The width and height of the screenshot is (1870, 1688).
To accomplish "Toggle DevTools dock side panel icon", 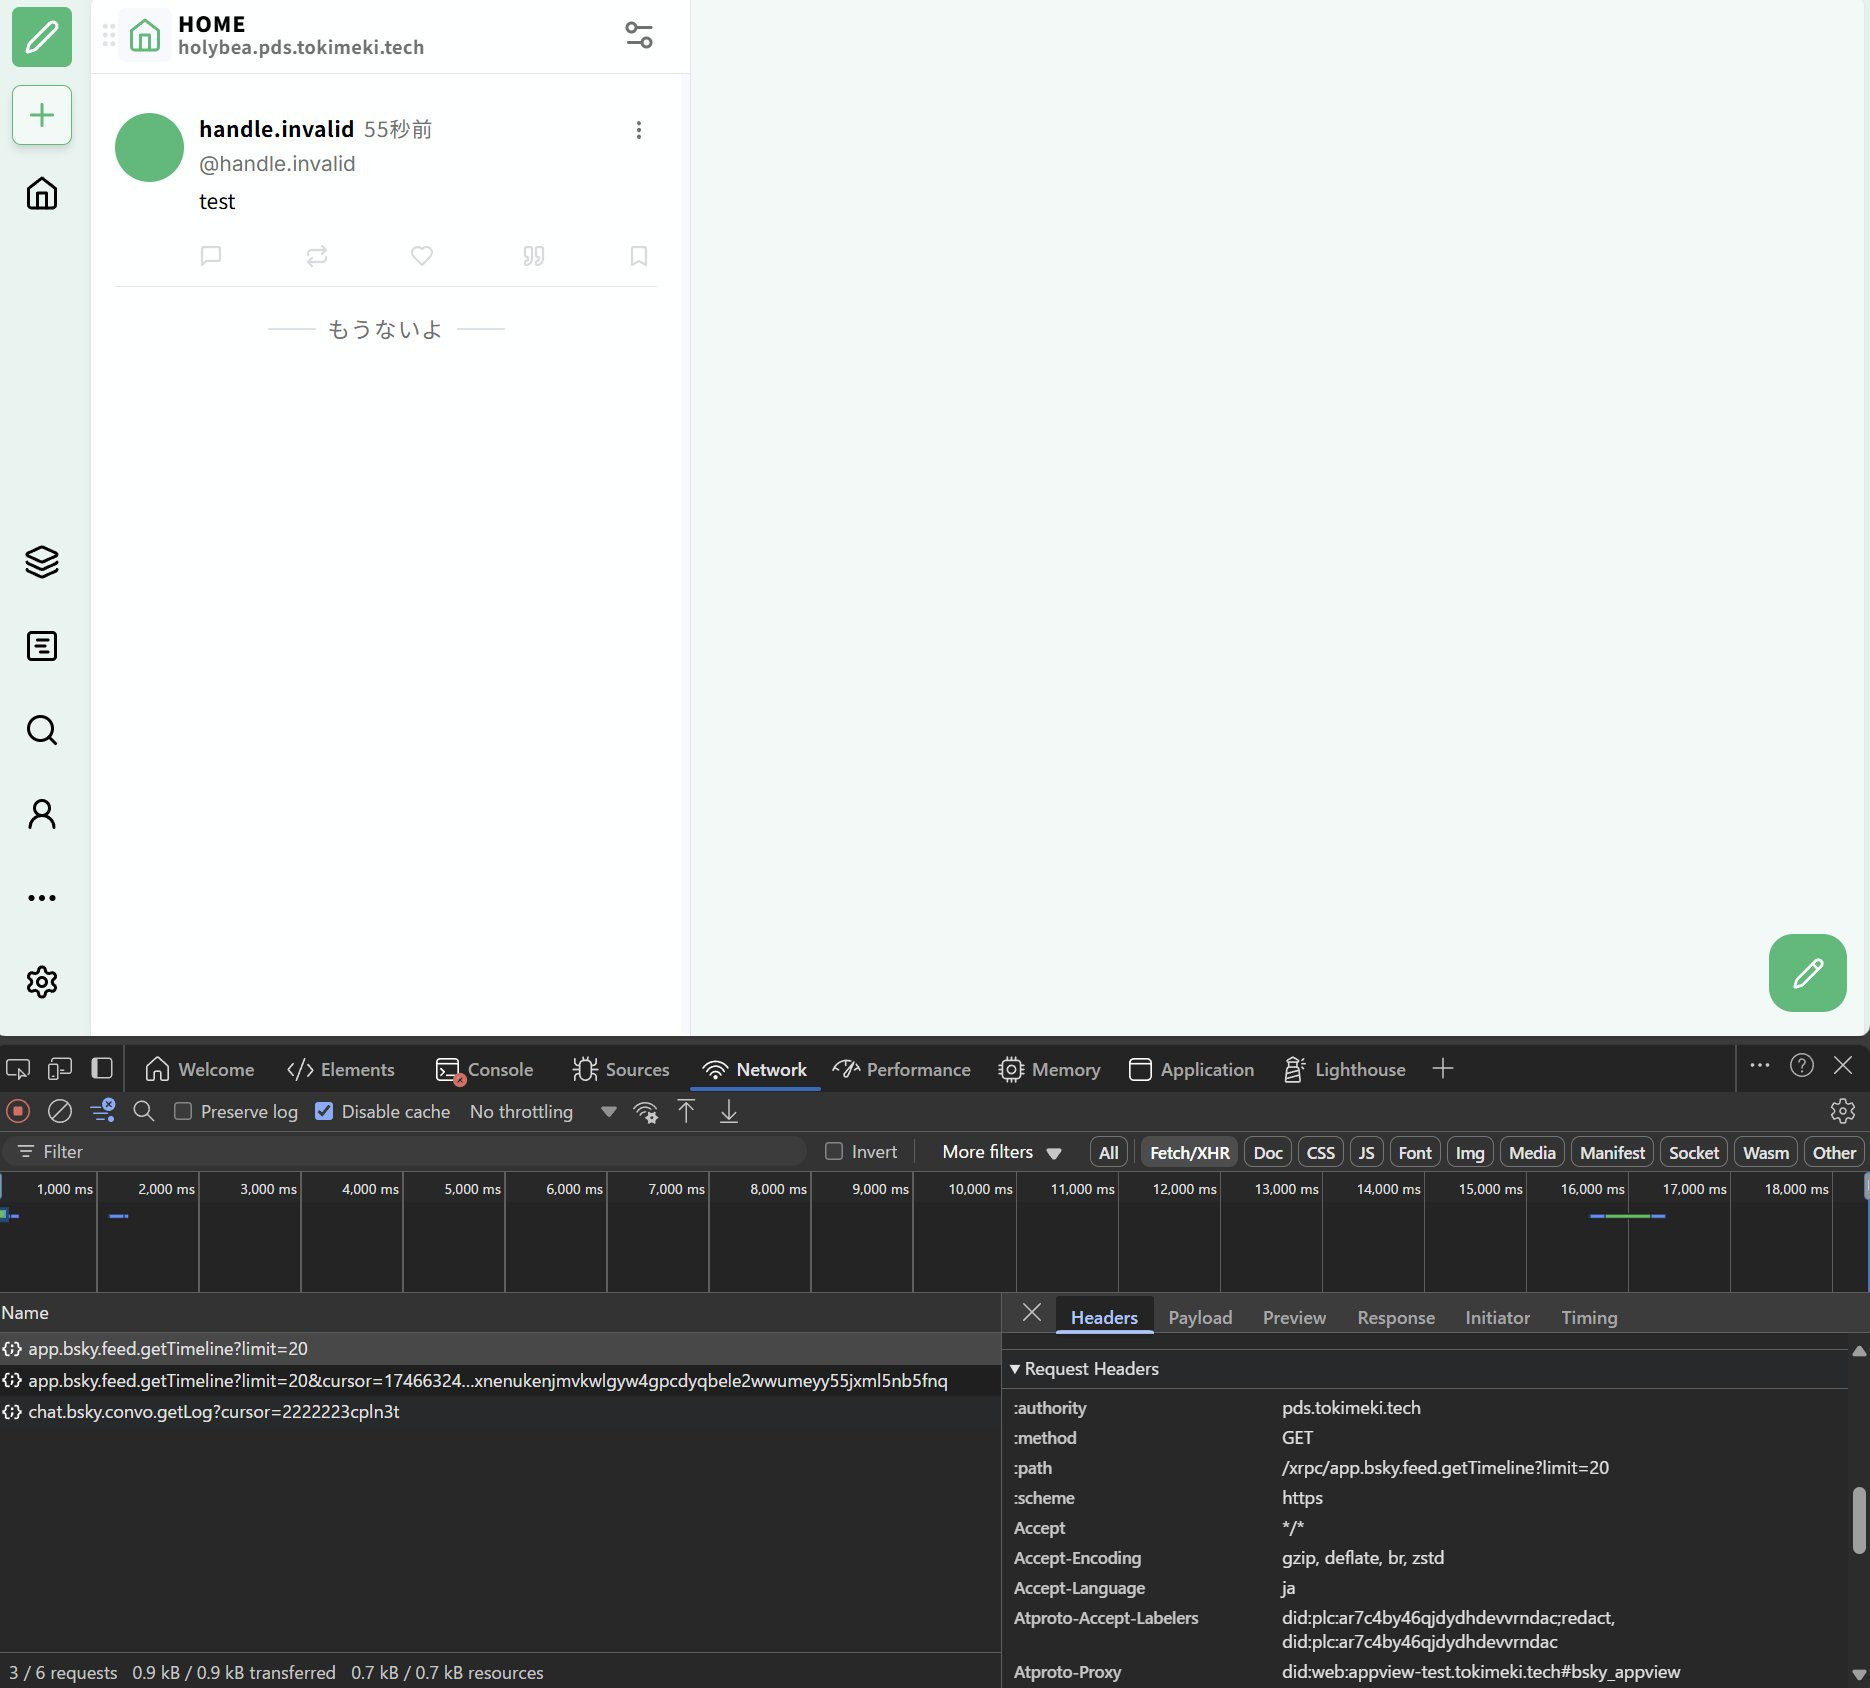I will (102, 1069).
